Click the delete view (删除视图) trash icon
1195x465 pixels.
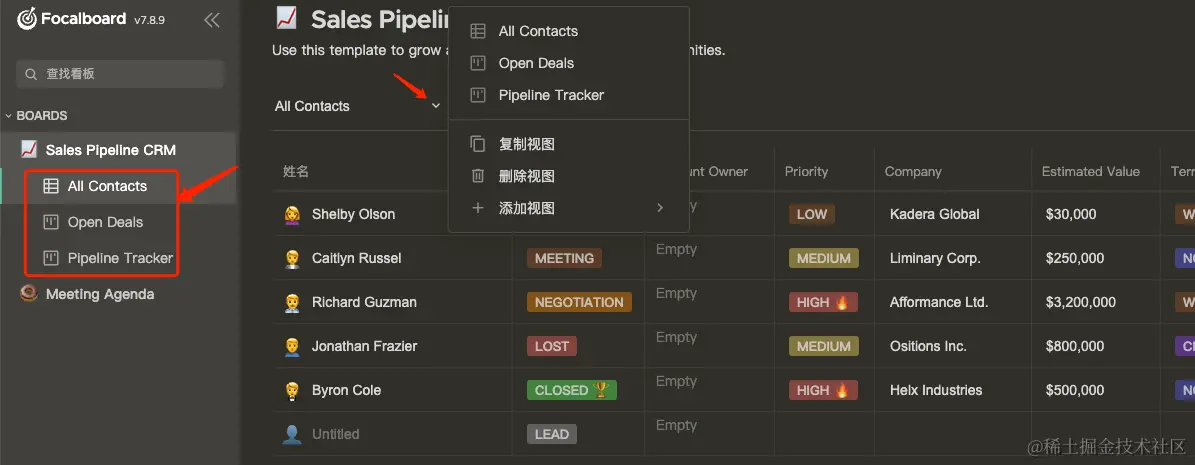pos(478,176)
